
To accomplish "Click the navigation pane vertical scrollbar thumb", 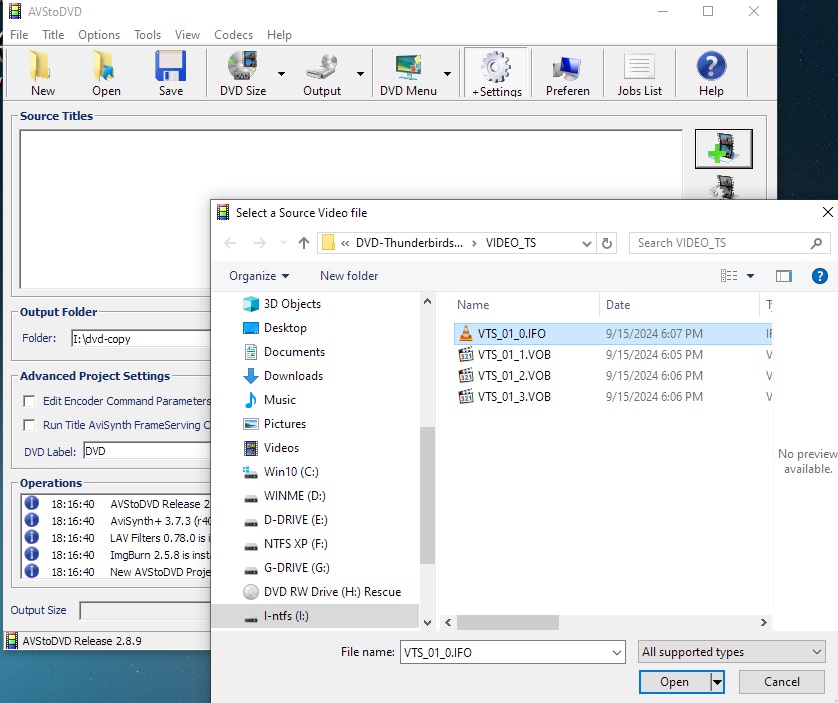I will click(427, 495).
